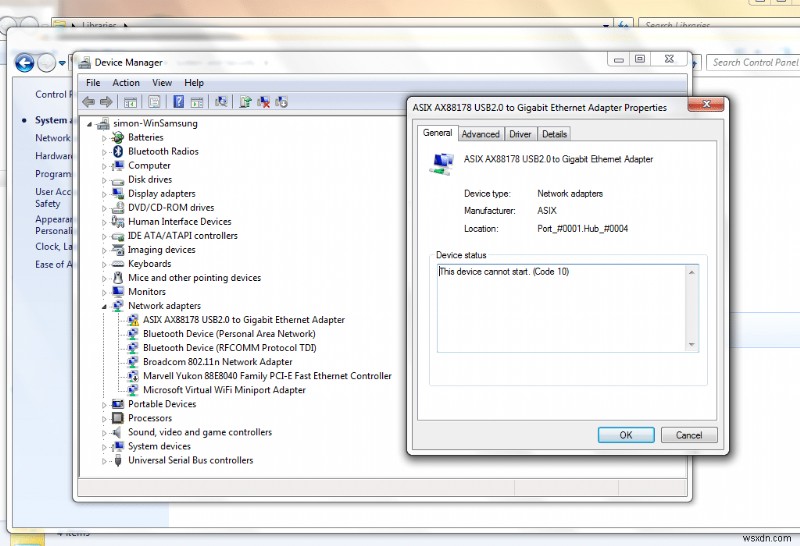Viewport: 800px width, 546px height.
Task: Collapse the Network adapters node
Action: click(x=104, y=306)
